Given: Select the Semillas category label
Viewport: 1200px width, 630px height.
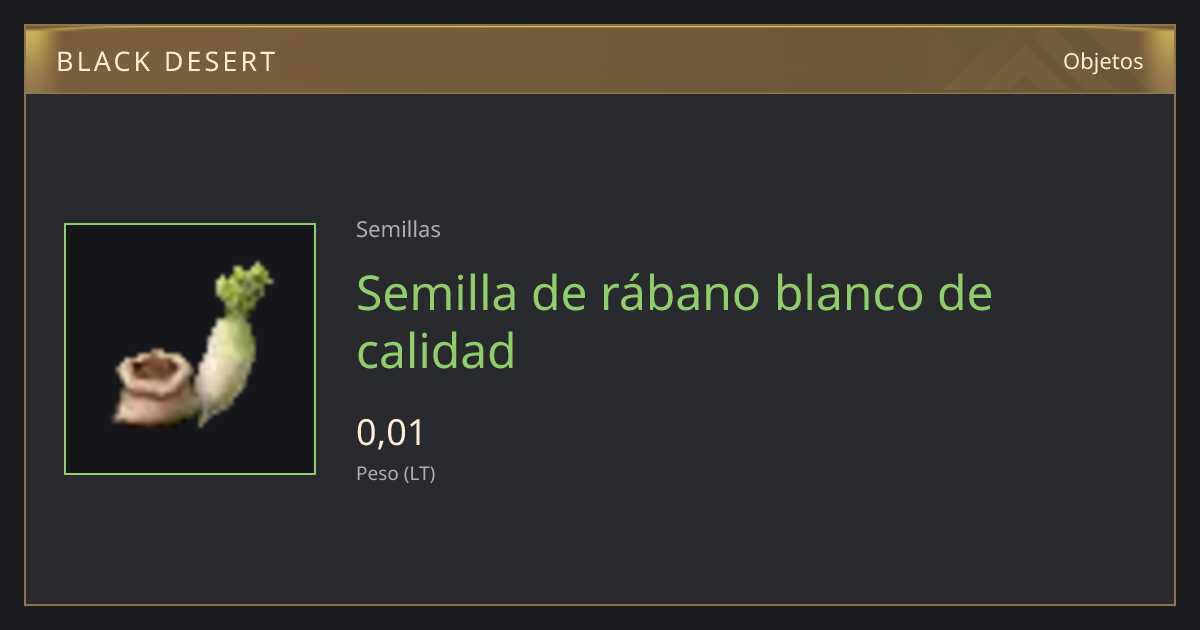Looking at the screenshot, I should tap(398, 230).
